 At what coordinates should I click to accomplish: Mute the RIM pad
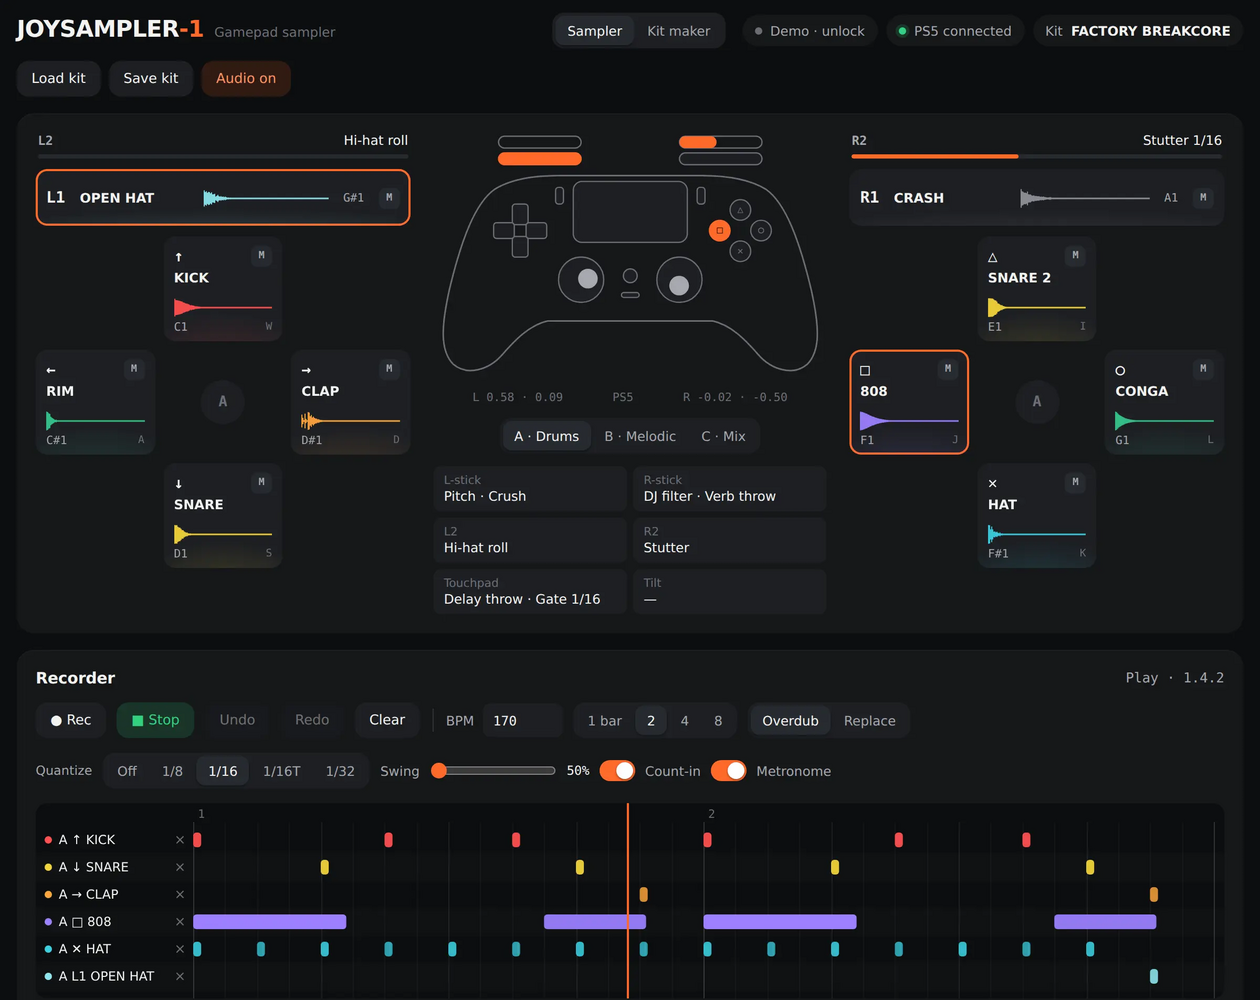134,369
